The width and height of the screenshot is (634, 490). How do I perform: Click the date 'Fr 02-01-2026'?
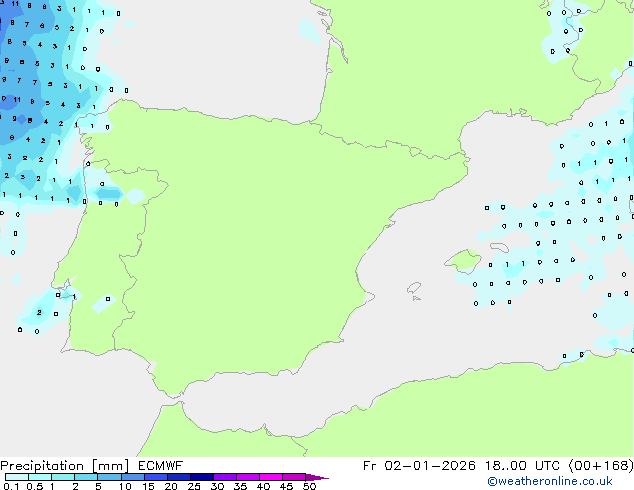419,466
